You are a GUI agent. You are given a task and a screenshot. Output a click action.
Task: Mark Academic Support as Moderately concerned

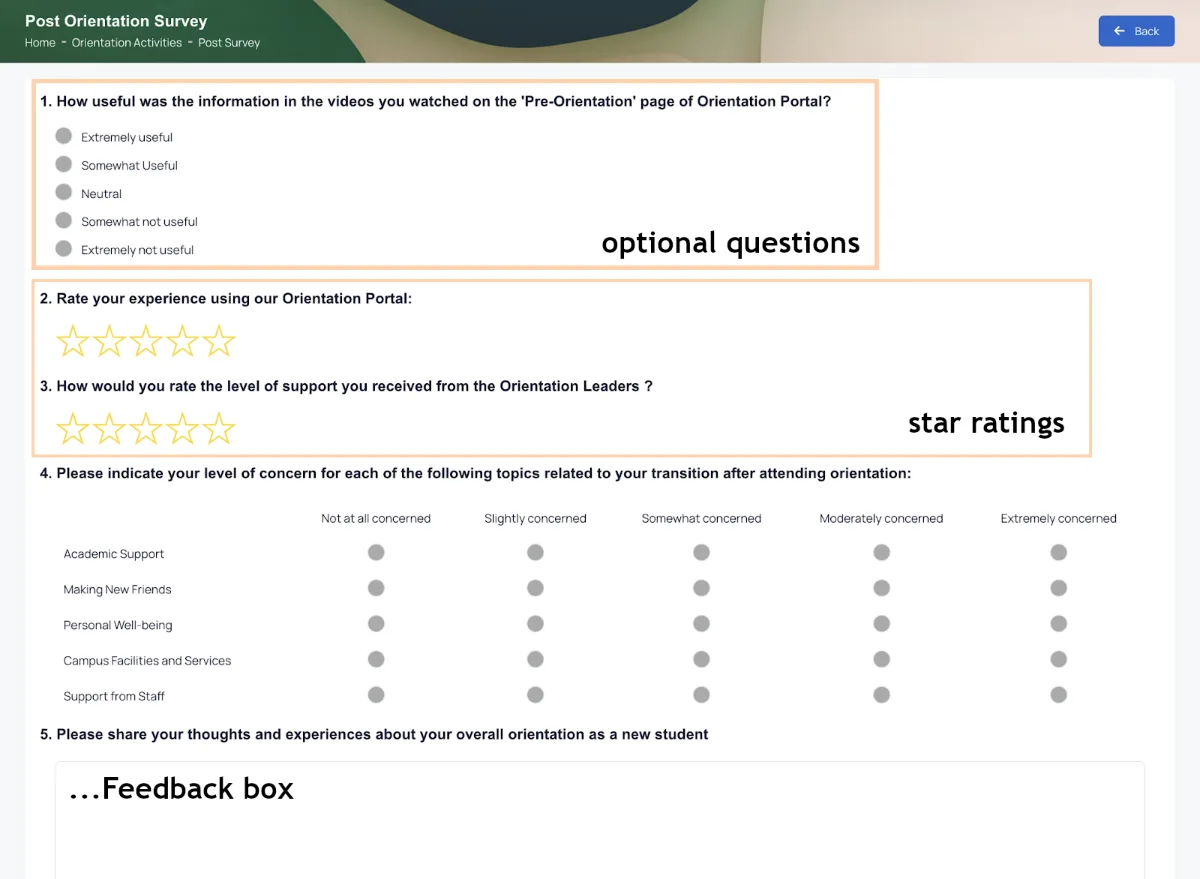pos(881,552)
